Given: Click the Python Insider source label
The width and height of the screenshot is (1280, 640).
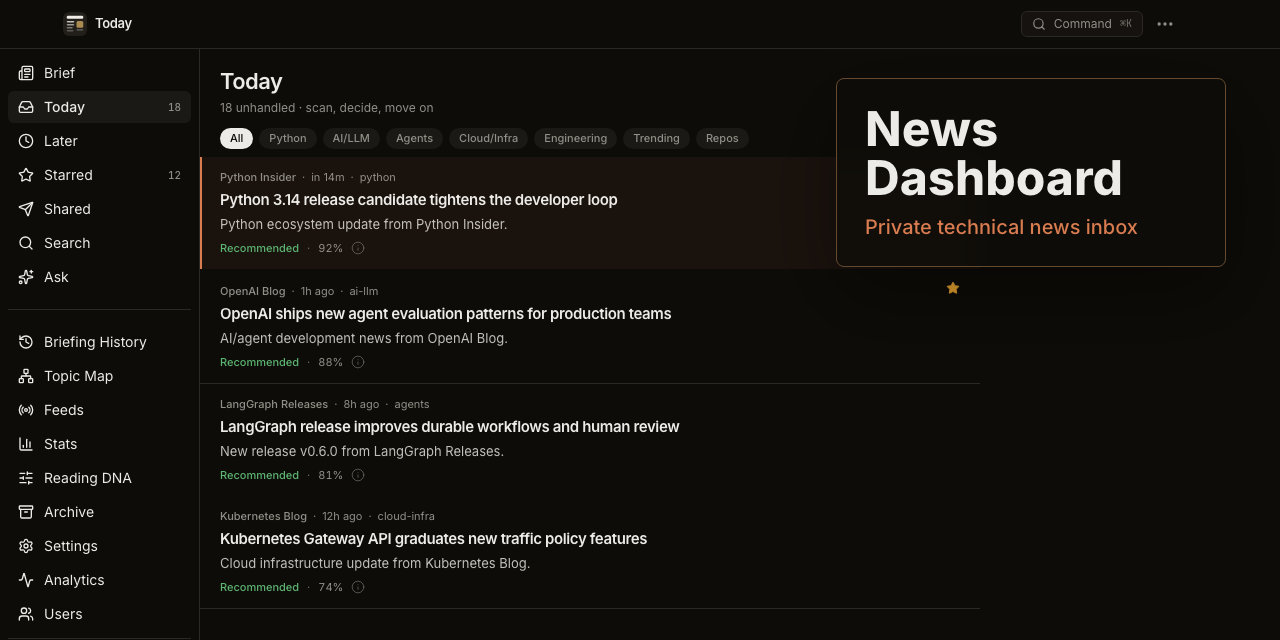Looking at the screenshot, I should (258, 177).
